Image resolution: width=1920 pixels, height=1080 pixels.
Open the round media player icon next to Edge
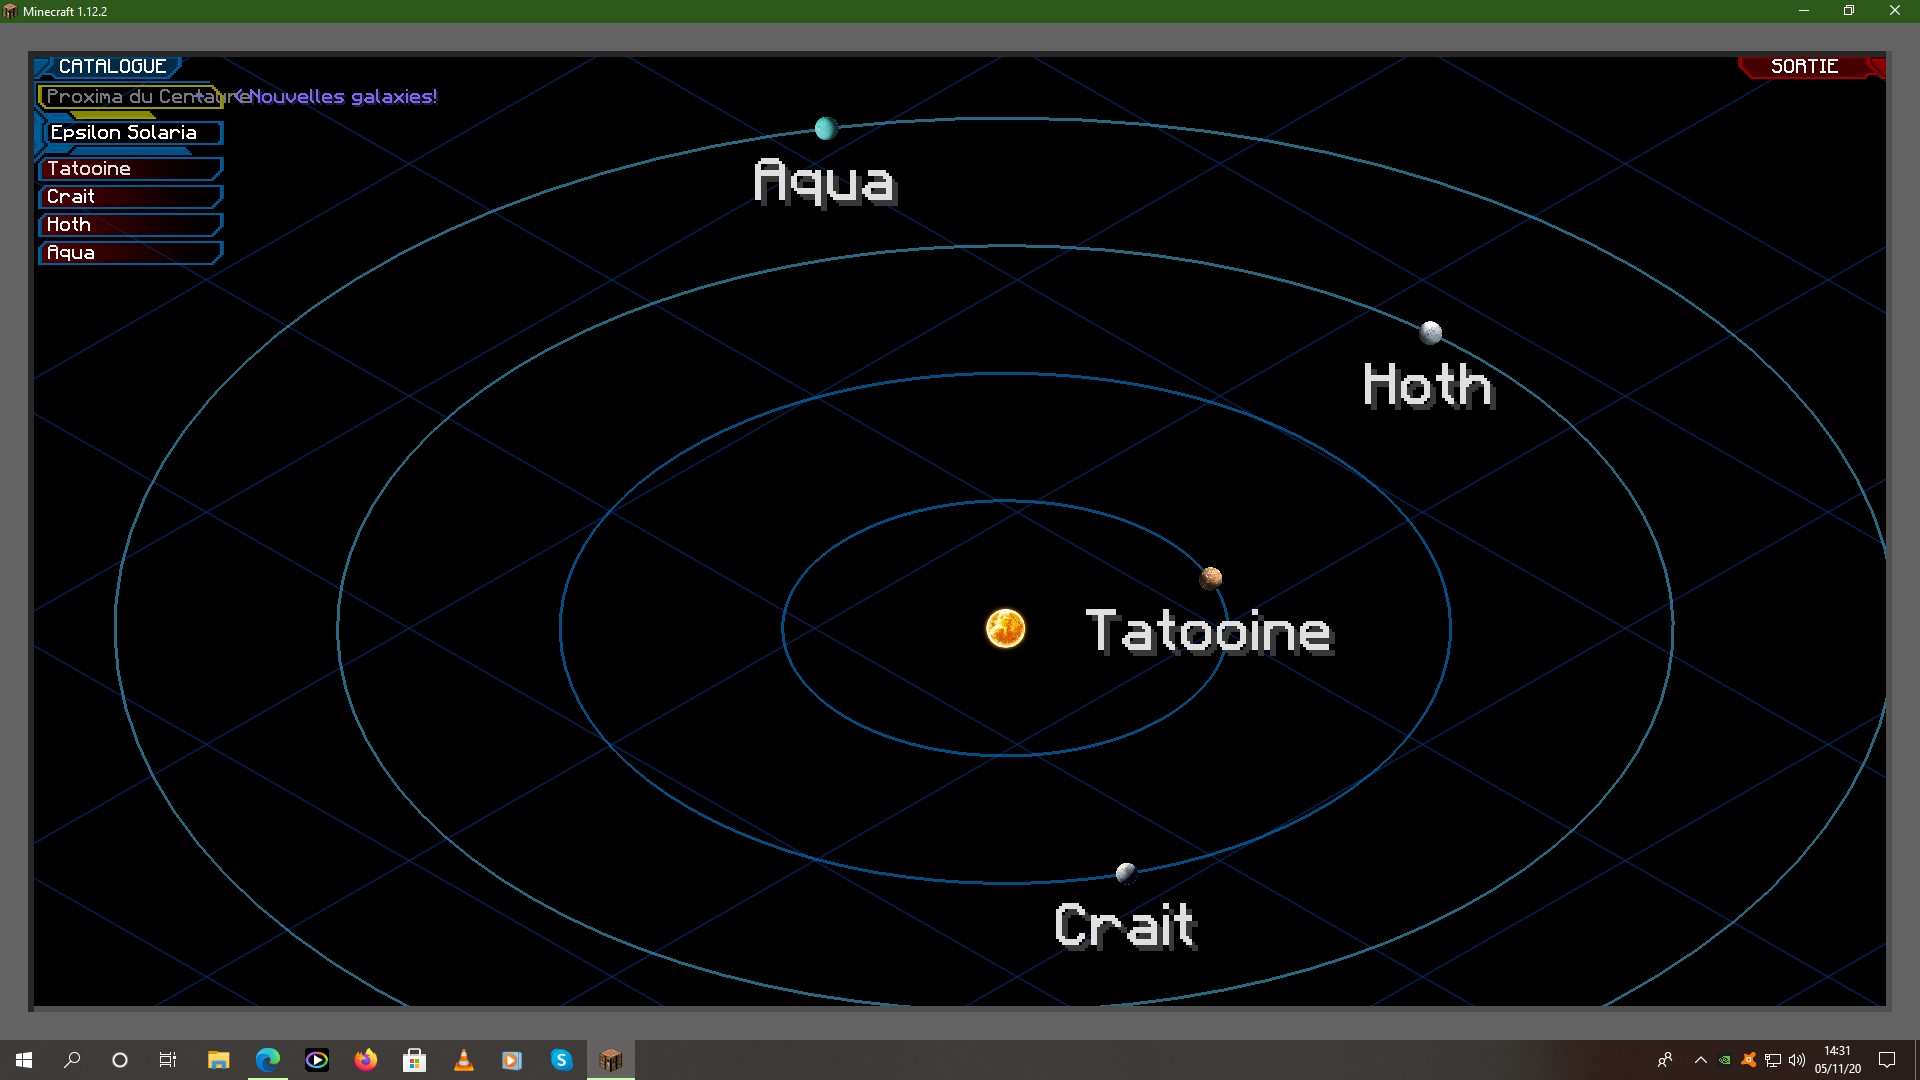click(x=317, y=1060)
